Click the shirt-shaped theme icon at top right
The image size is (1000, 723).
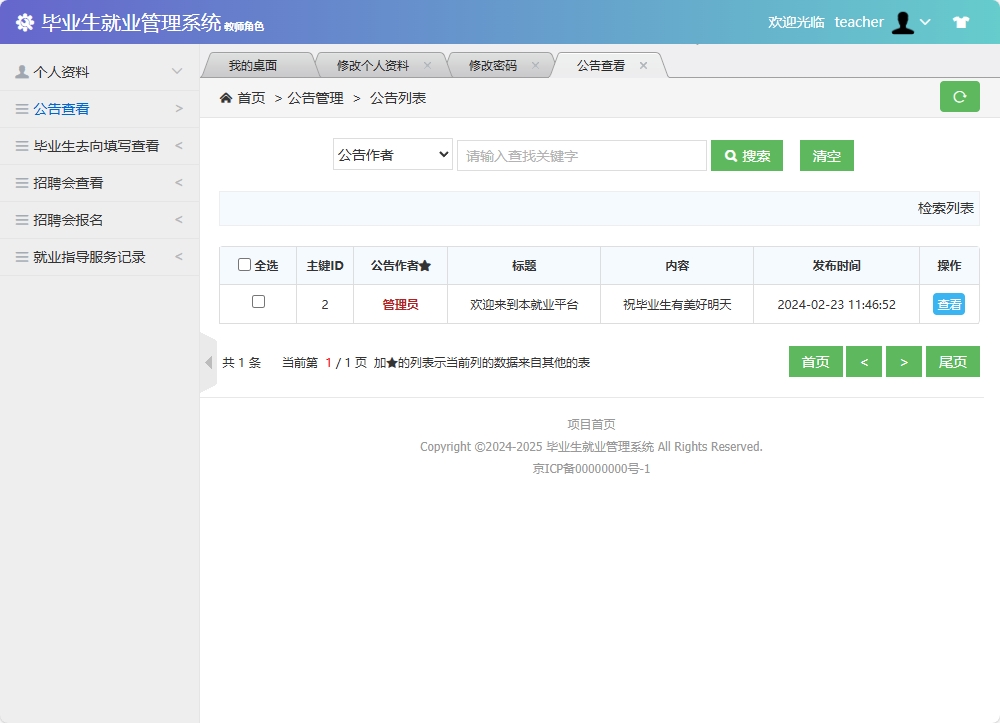click(961, 21)
